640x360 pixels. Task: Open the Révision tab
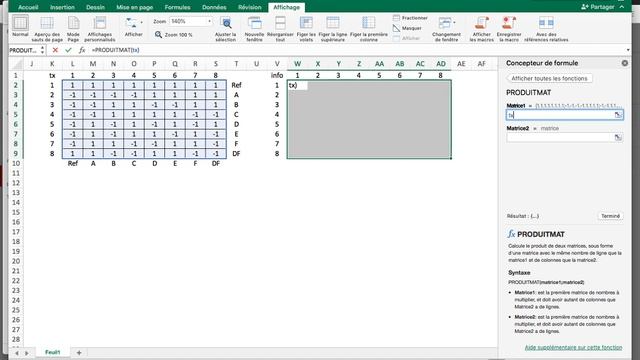(x=250, y=7)
